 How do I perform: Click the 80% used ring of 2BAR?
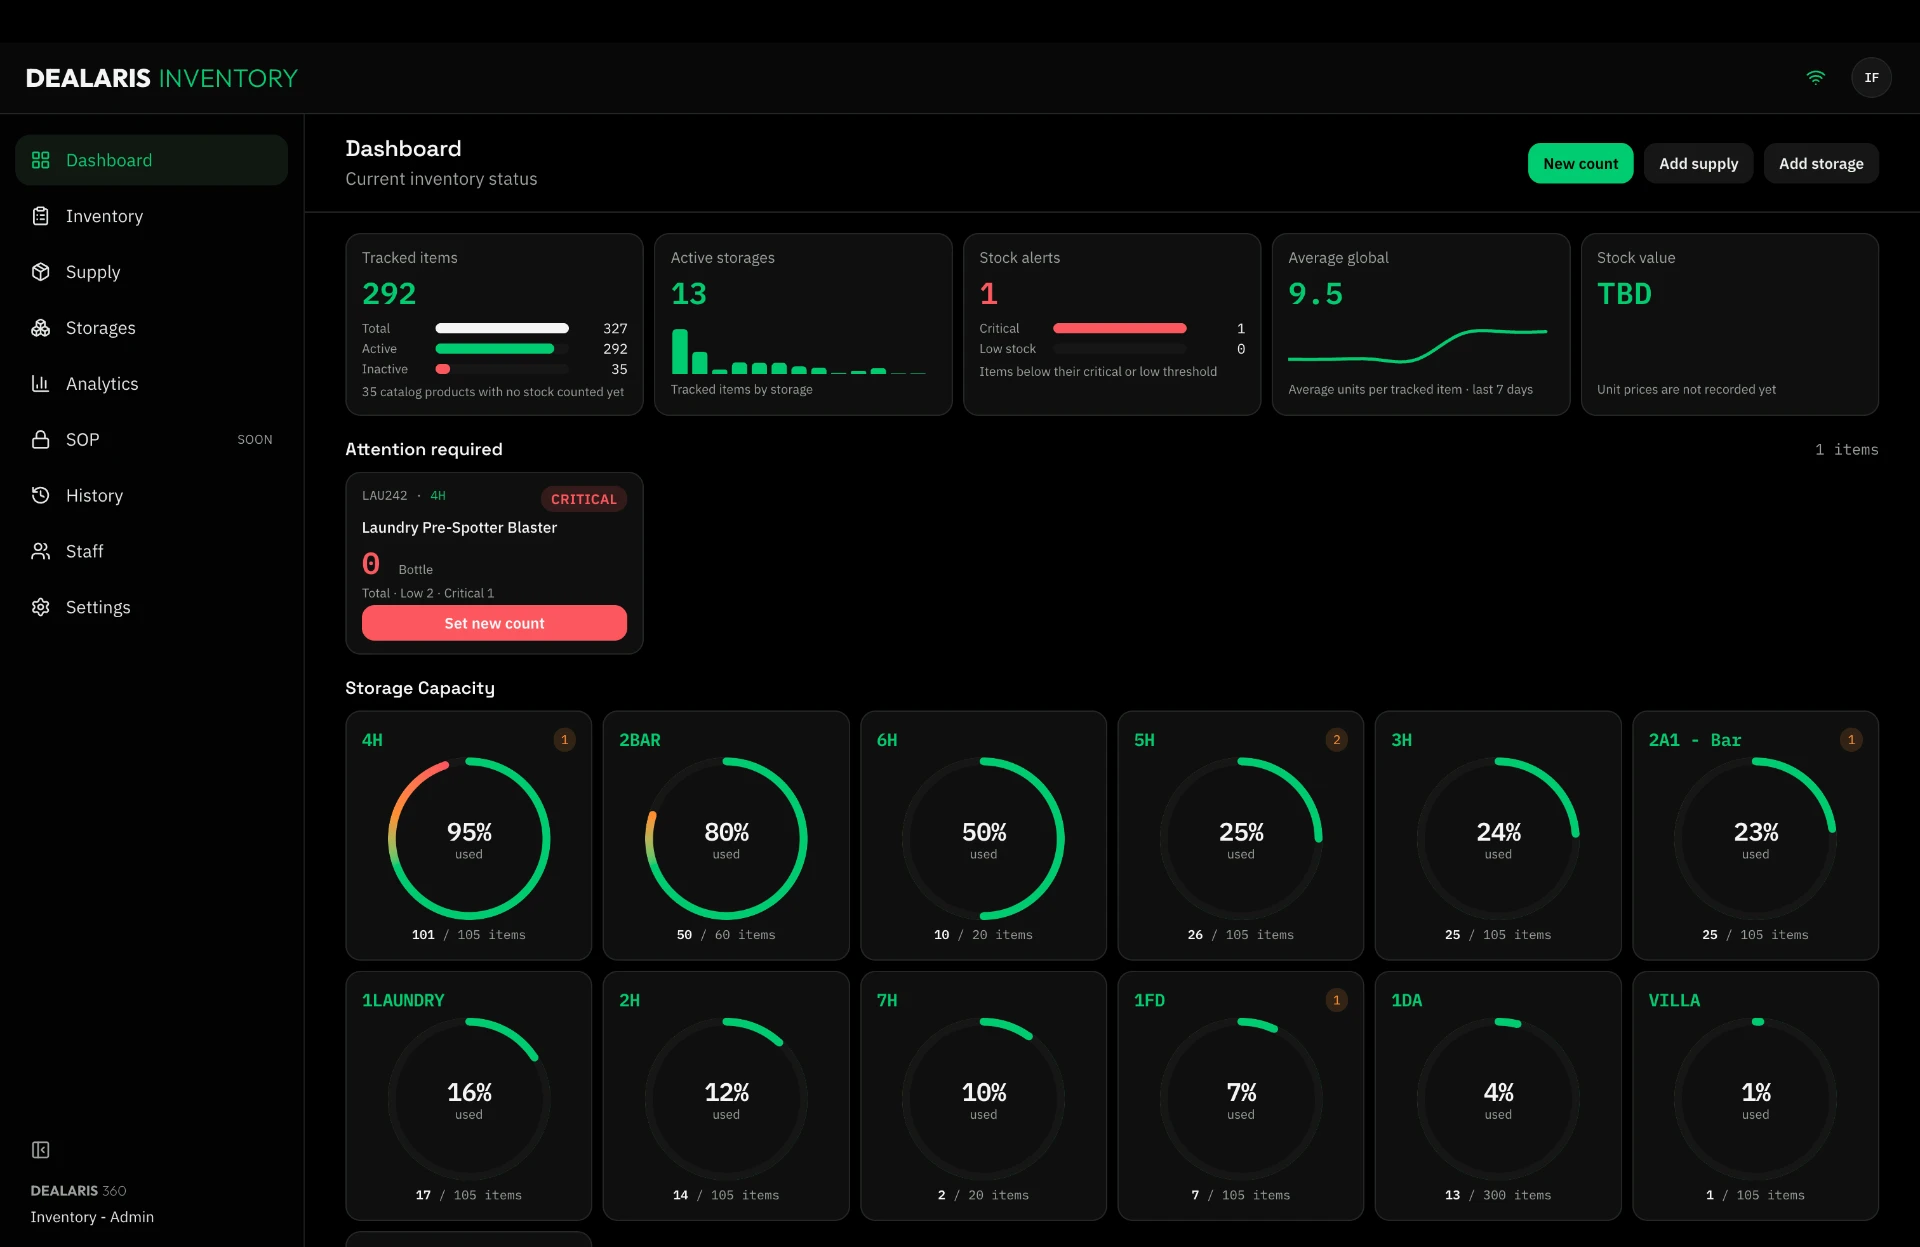[726, 838]
